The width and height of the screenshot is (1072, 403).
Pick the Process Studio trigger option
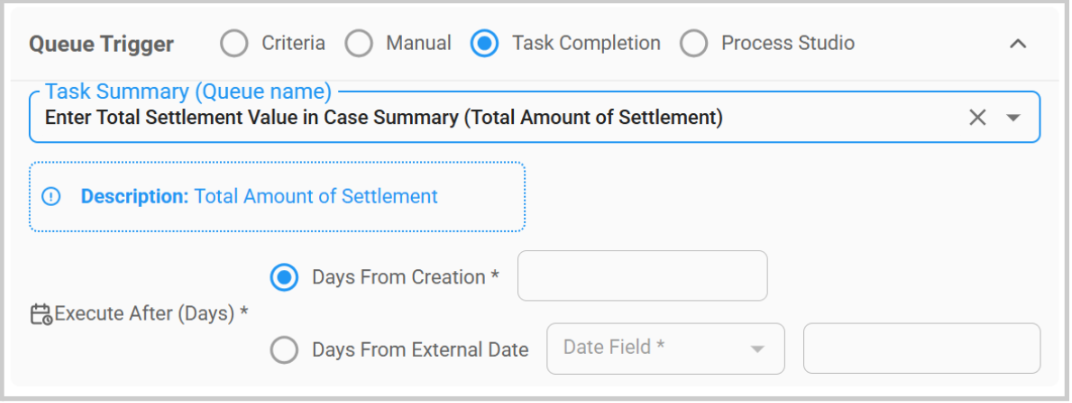693,44
